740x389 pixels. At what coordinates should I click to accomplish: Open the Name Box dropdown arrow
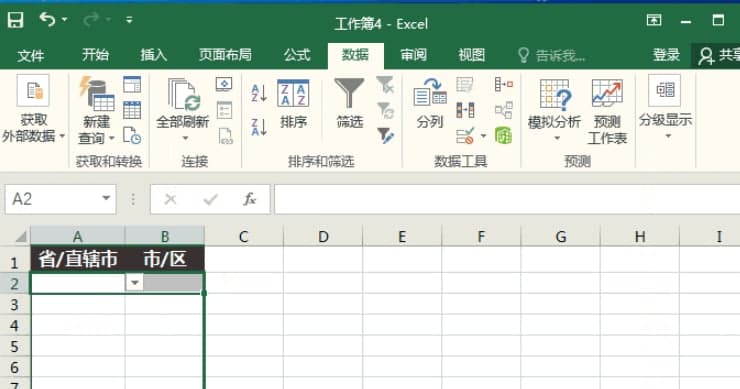107,199
